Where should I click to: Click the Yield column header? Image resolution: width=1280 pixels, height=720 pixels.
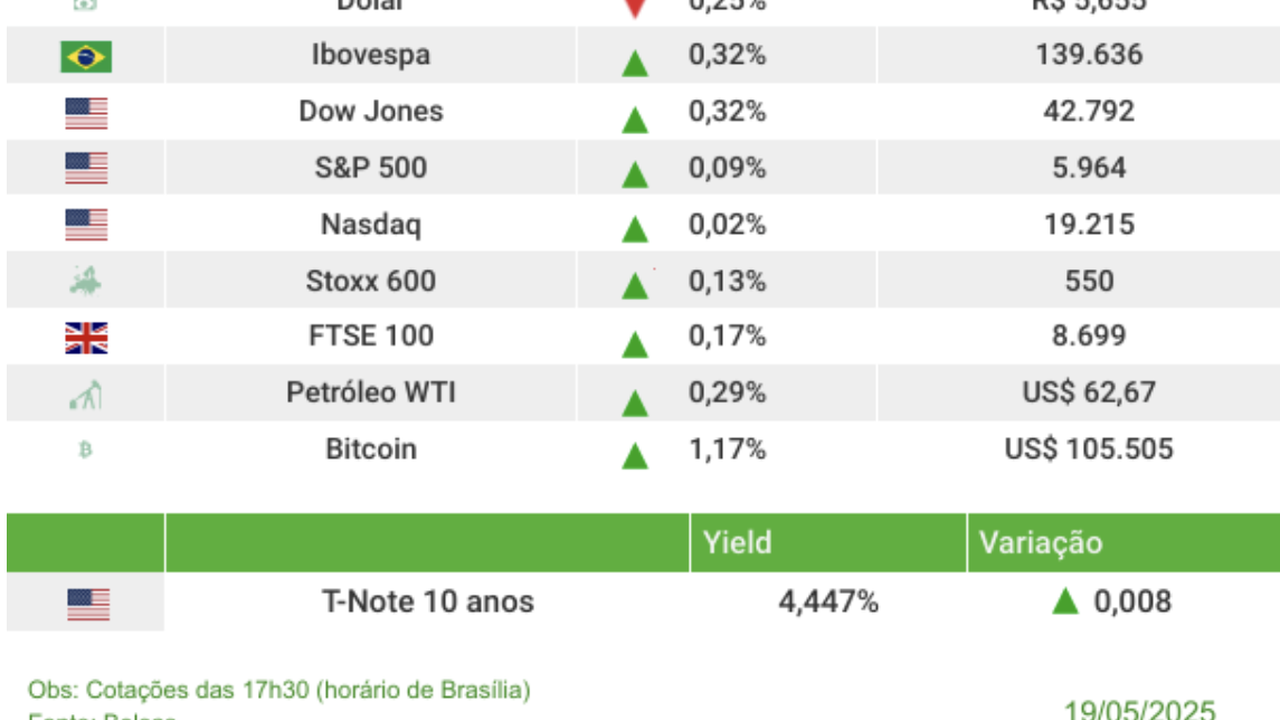(737, 543)
